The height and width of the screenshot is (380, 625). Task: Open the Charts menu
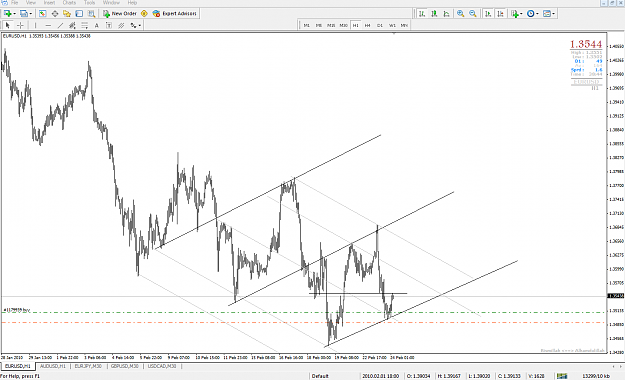[x=69, y=3]
